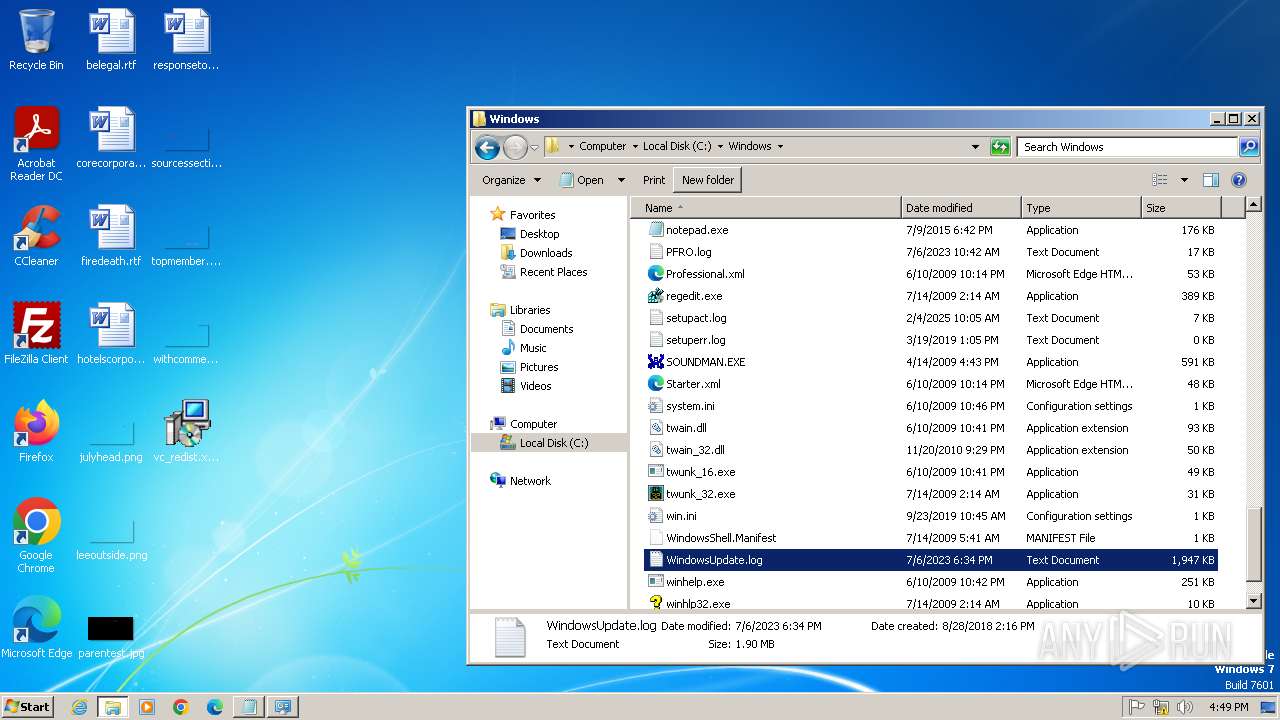Click the New folder button

click(708, 180)
